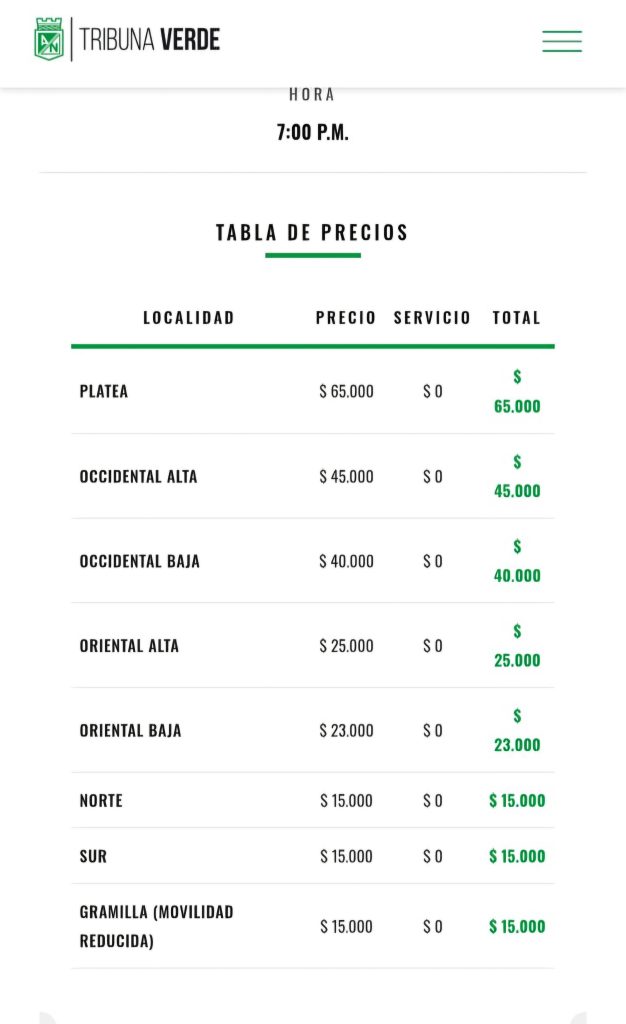
Task: Click the Localidad column header
Action: click(x=189, y=317)
